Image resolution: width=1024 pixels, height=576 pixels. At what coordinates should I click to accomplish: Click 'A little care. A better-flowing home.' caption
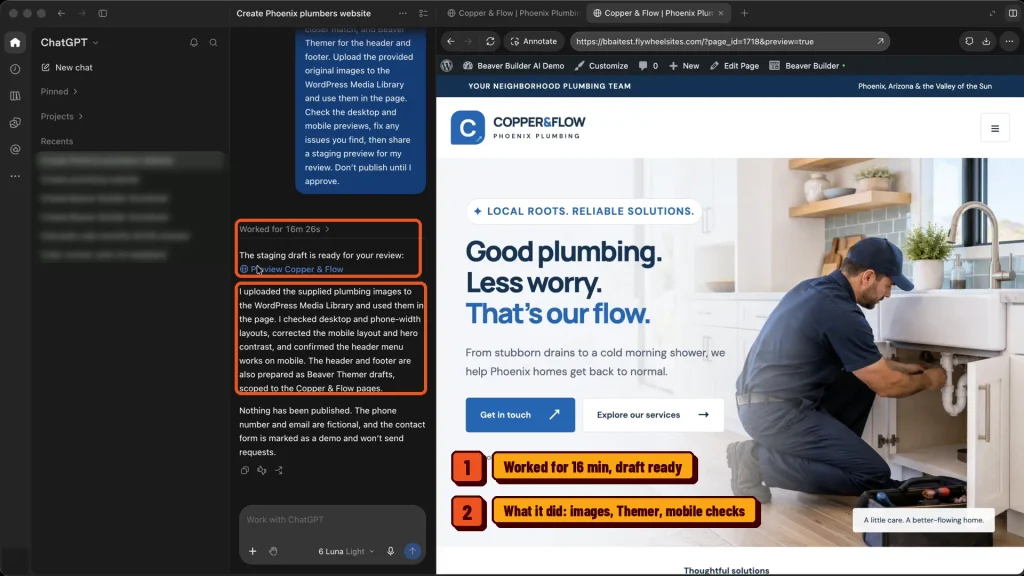pos(923,520)
